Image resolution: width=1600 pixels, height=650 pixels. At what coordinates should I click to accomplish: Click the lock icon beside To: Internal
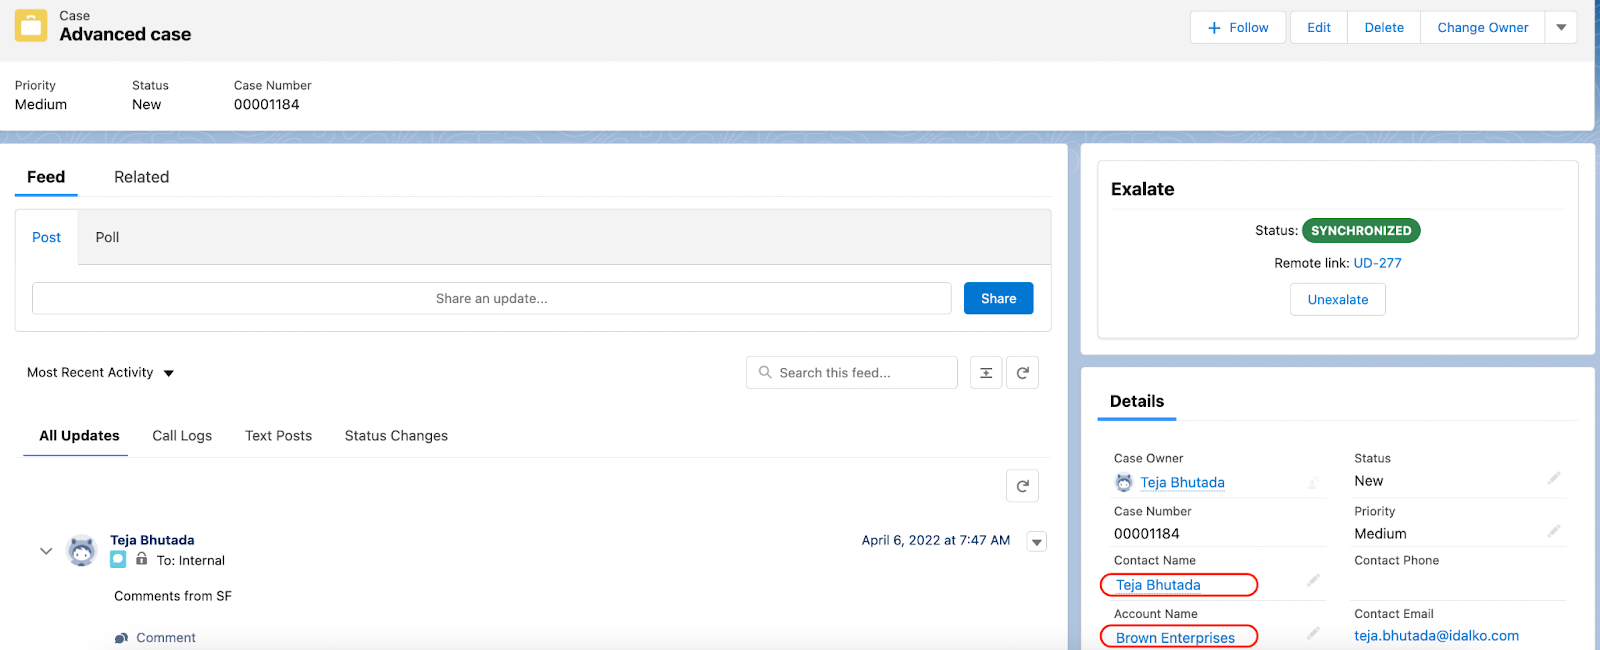(x=142, y=559)
